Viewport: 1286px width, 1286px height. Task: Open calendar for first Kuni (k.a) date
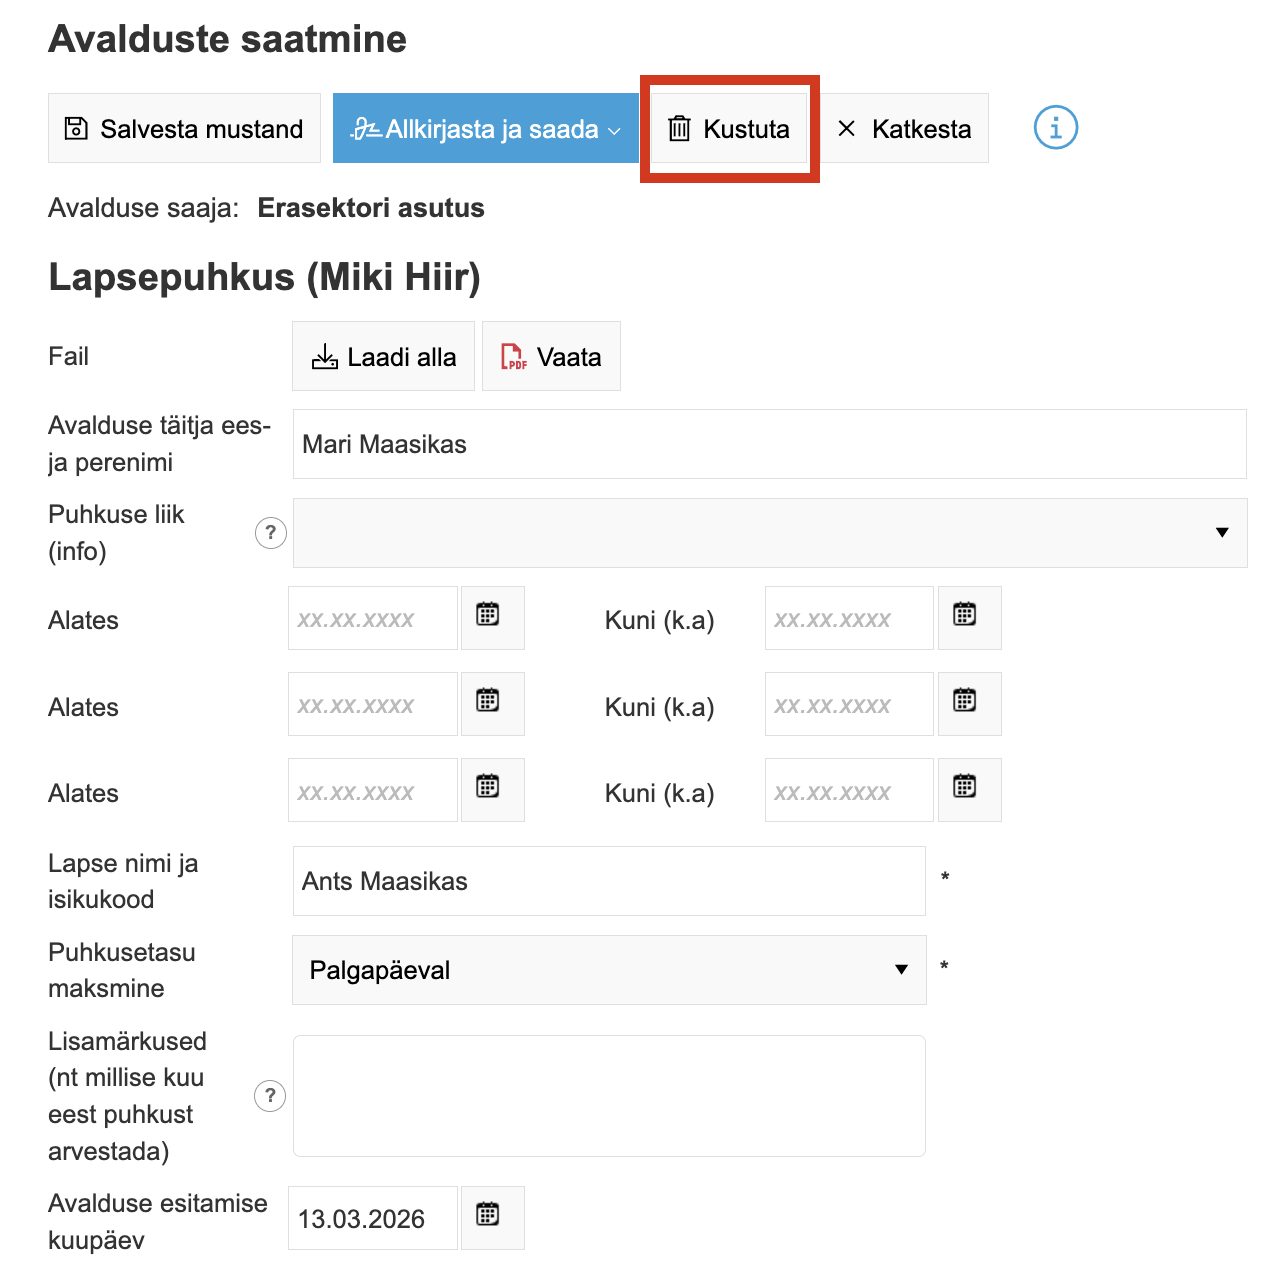pos(965,618)
